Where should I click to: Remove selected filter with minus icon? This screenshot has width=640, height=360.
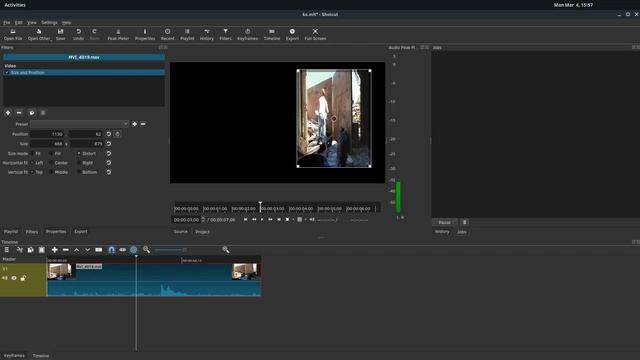pyautogui.click(x=19, y=113)
